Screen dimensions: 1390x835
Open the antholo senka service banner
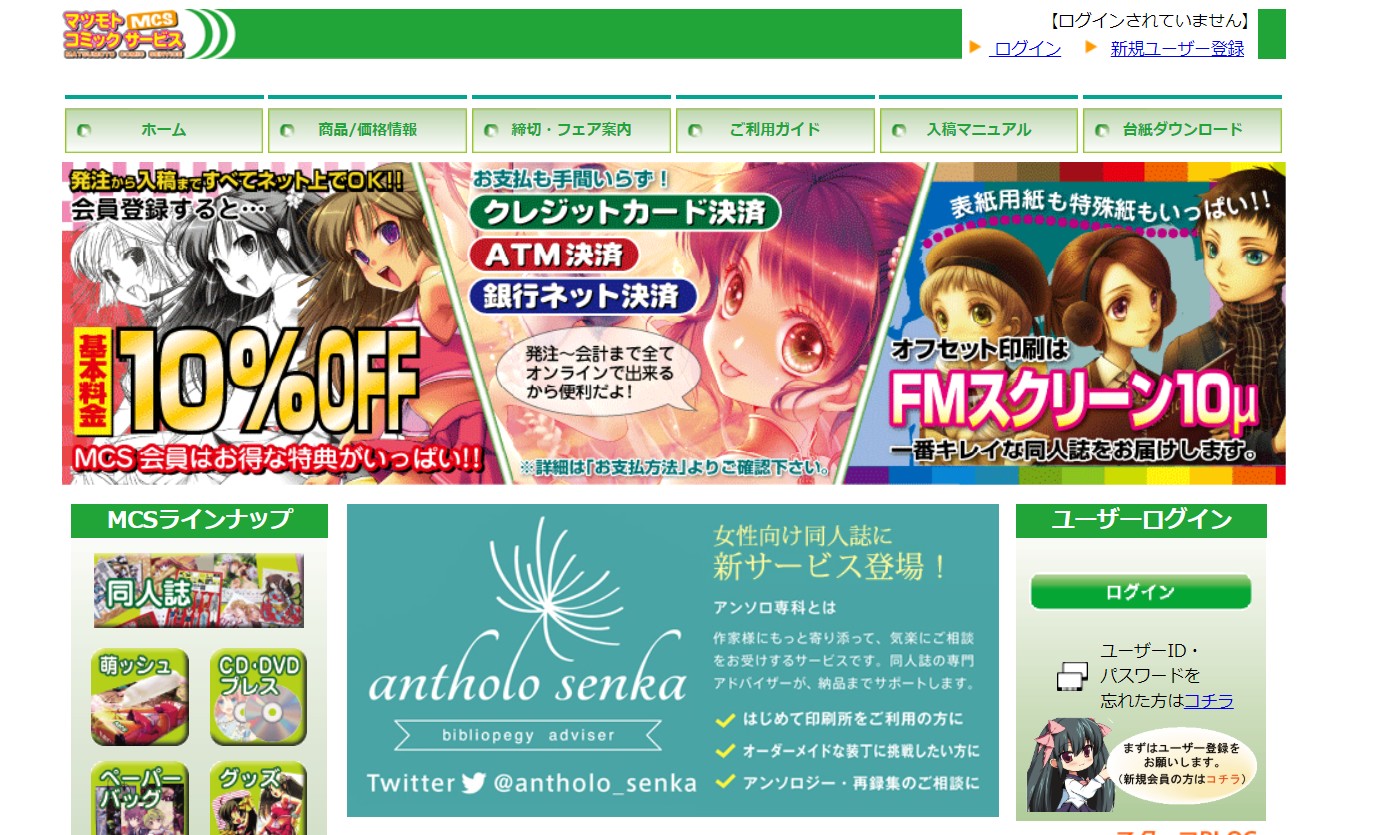pyautogui.click(x=673, y=660)
